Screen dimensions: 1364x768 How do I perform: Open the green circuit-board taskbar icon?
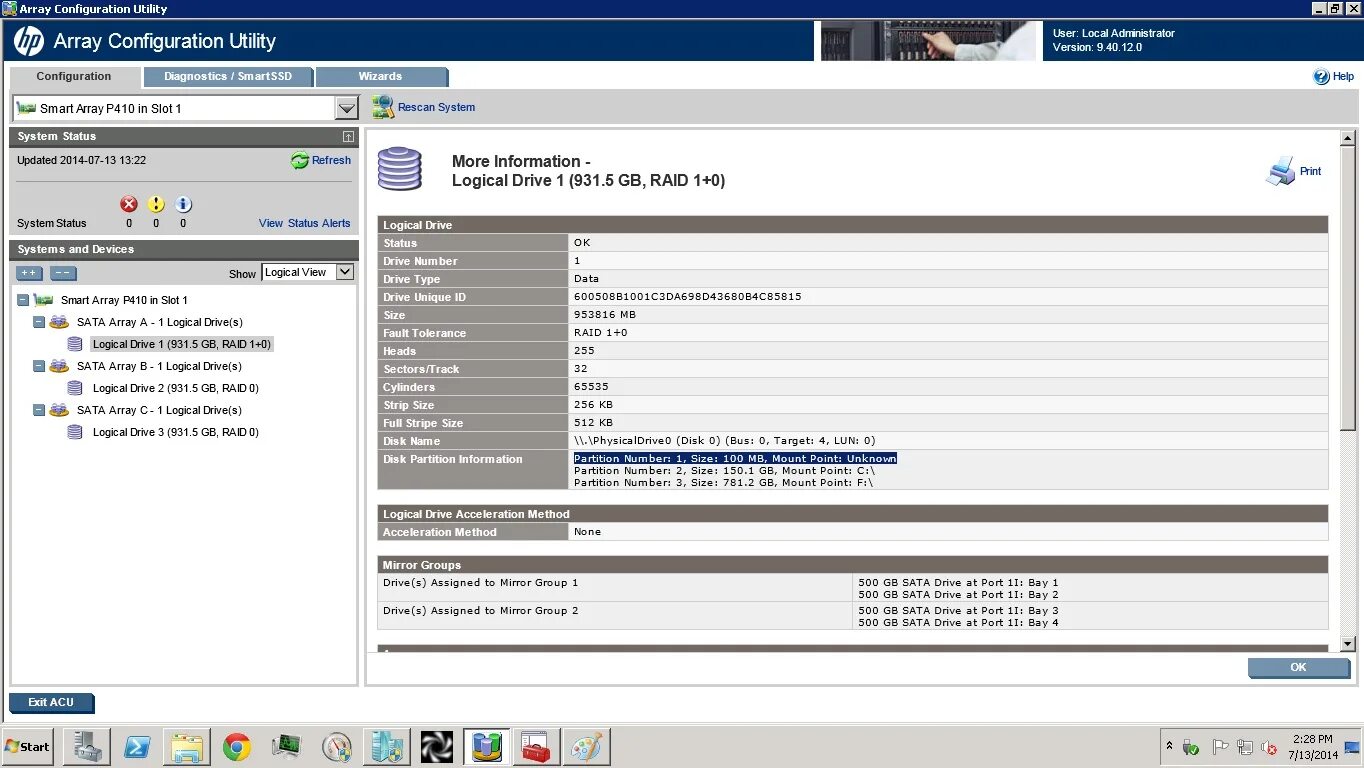click(x=287, y=747)
